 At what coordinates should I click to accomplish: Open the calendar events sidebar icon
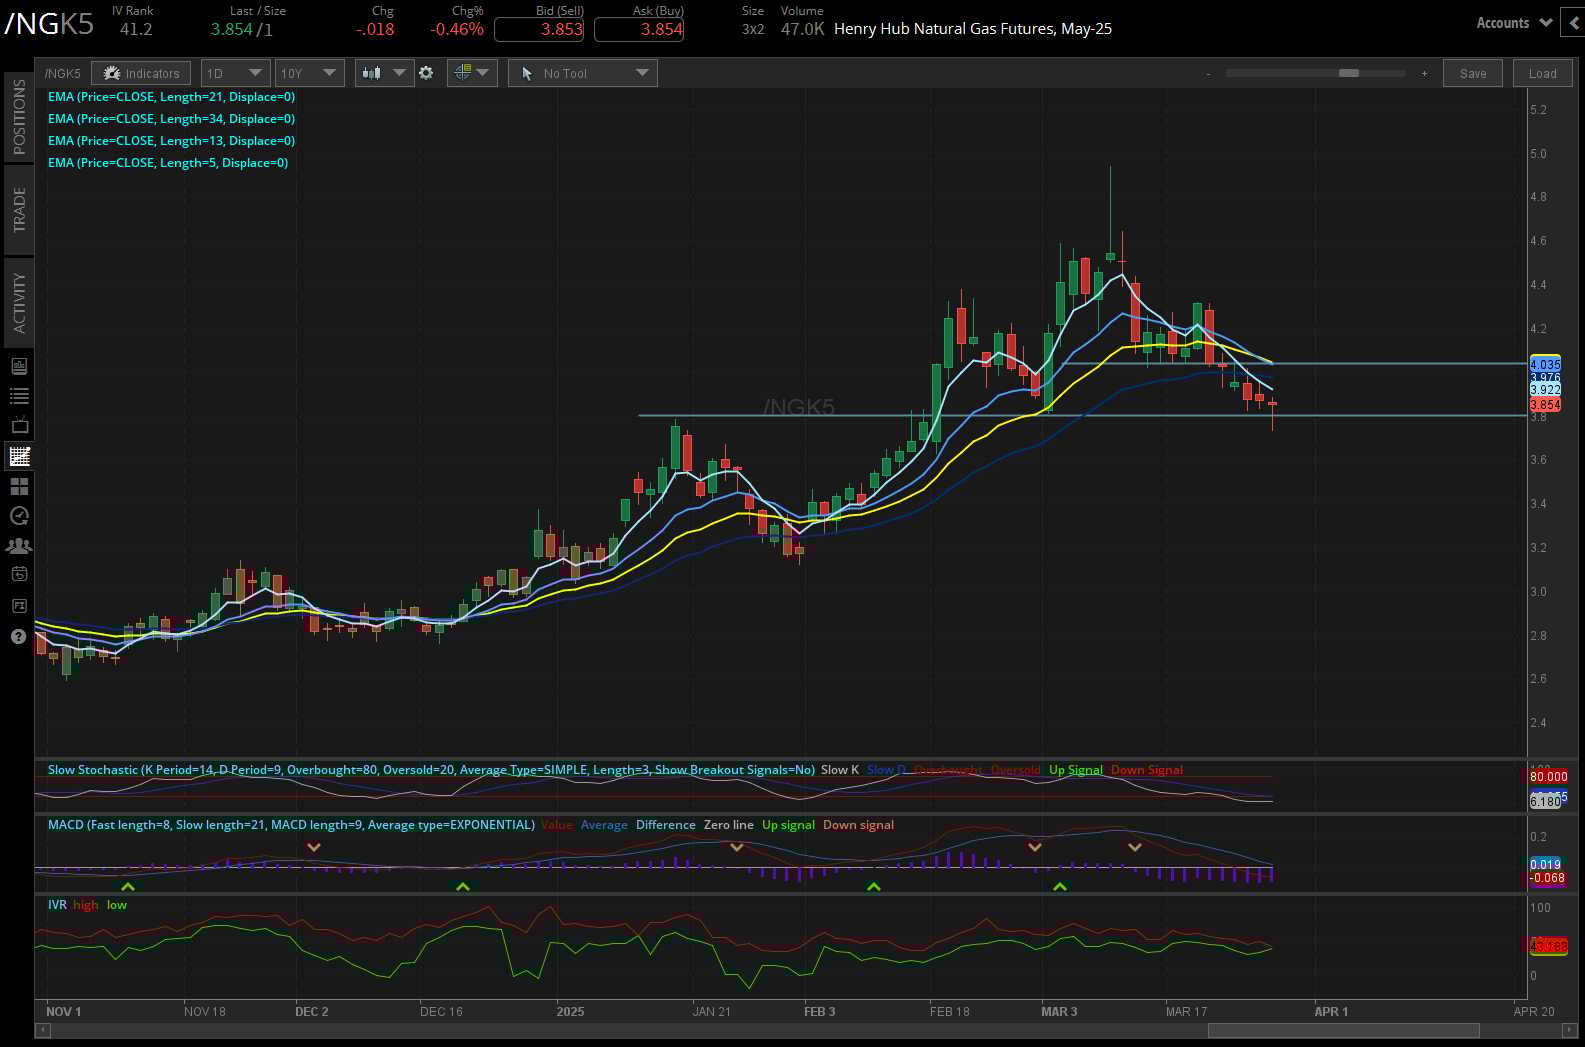pos(19,574)
